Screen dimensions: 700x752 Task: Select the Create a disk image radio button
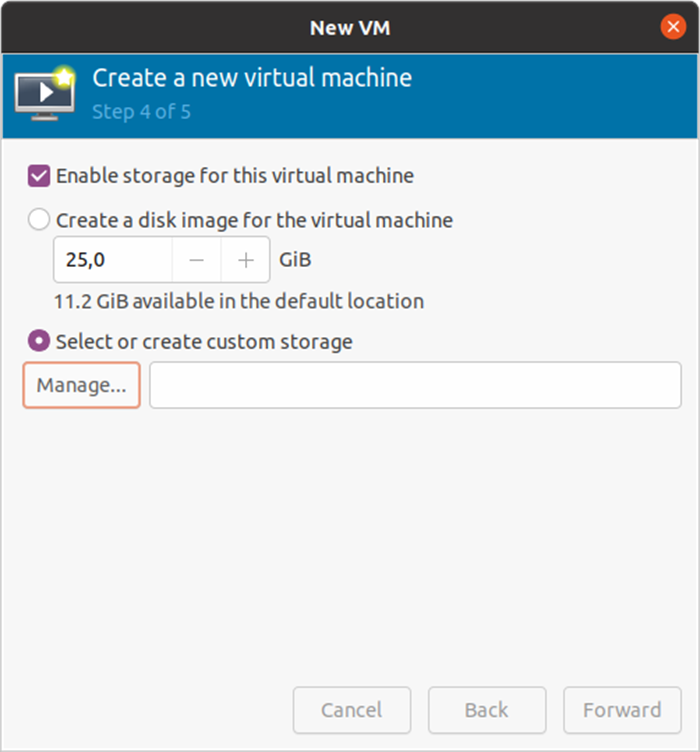(x=40, y=220)
